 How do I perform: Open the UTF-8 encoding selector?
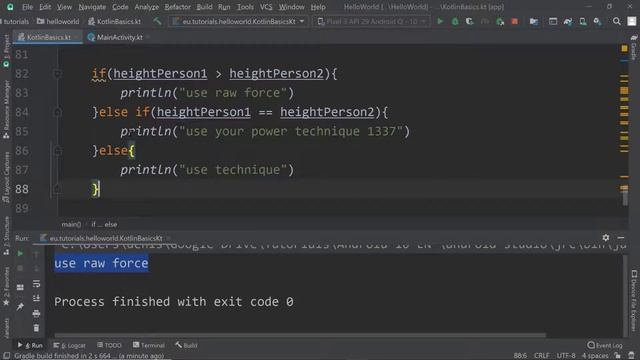(566, 356)
